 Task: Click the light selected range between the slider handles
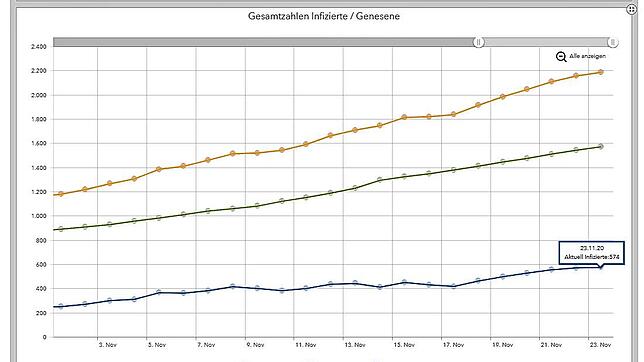(545, 42)
